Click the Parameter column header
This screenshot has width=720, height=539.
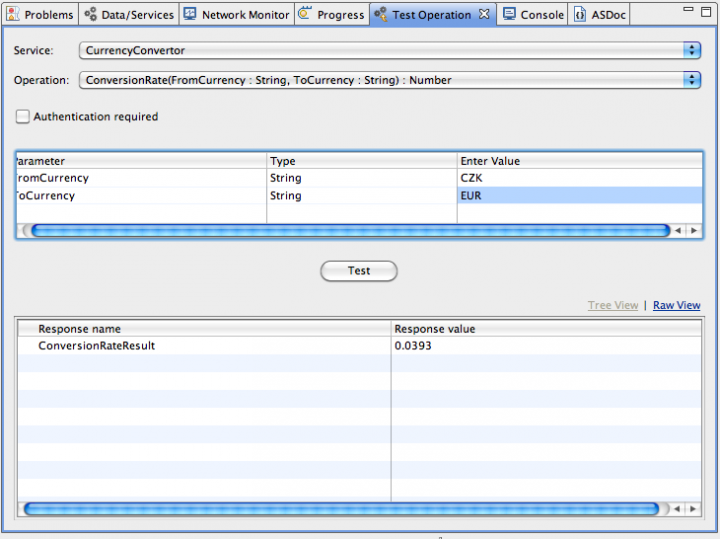[x=141, y=161]
